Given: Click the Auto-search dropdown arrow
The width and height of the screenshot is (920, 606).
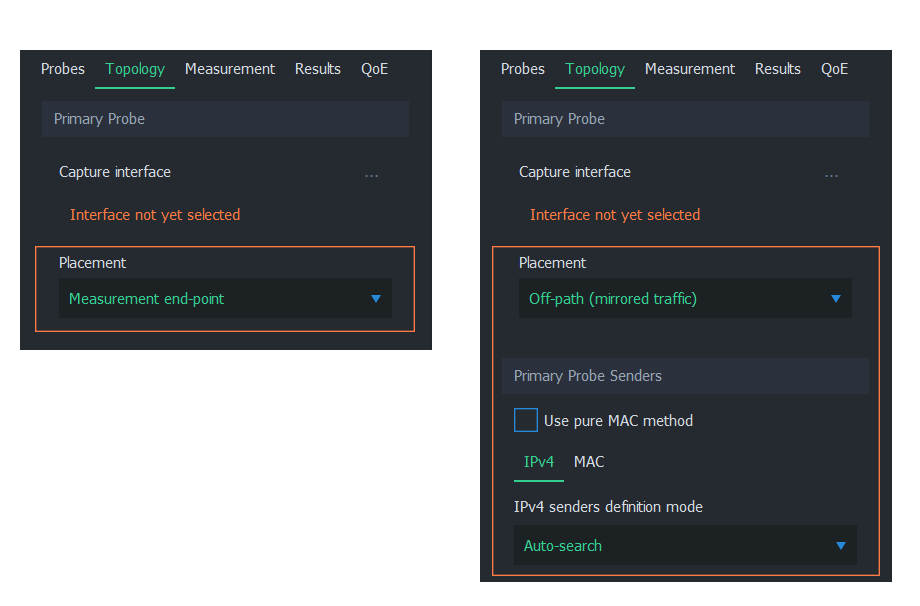Looking at the screenshot, I should click(841, 546).
